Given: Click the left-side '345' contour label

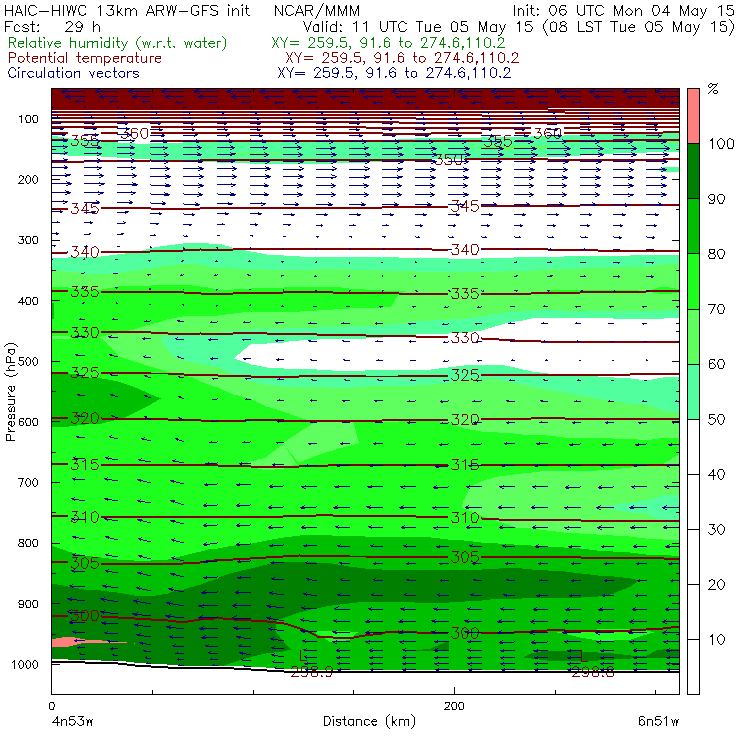Looking at the screenshot, I should (x=85, y=208).
